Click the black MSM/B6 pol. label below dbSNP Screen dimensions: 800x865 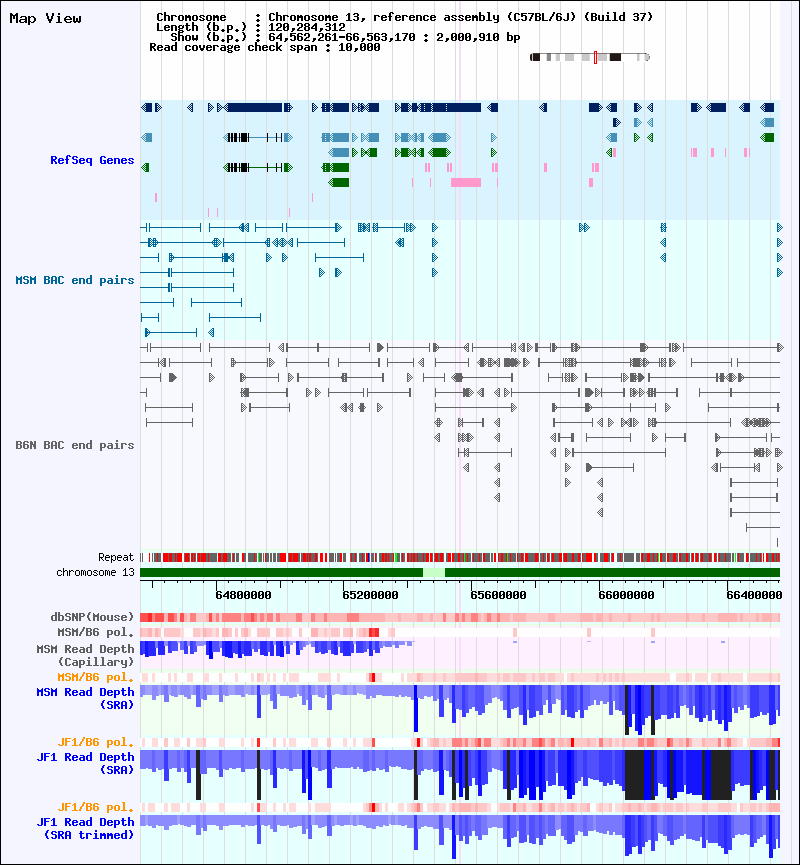[x=95, y=632]
